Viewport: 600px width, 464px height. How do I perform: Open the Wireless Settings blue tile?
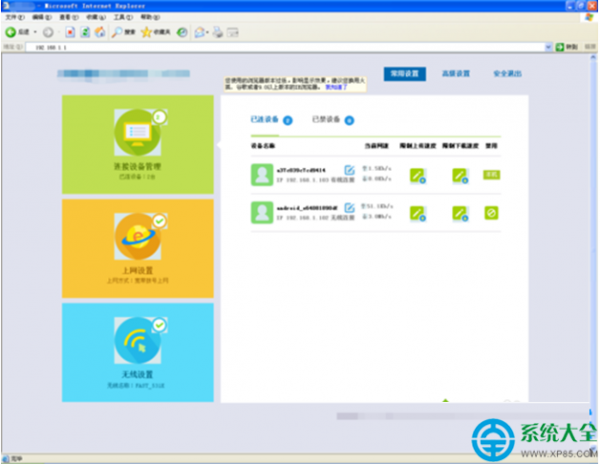138,352
